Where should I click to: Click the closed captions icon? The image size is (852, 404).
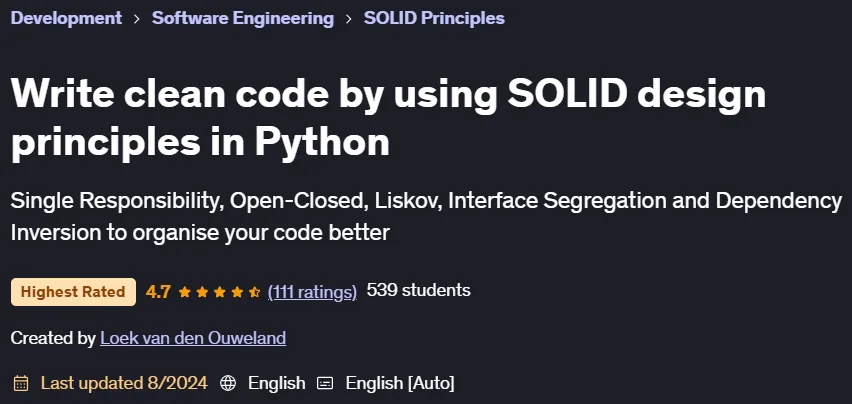(325, 383)
